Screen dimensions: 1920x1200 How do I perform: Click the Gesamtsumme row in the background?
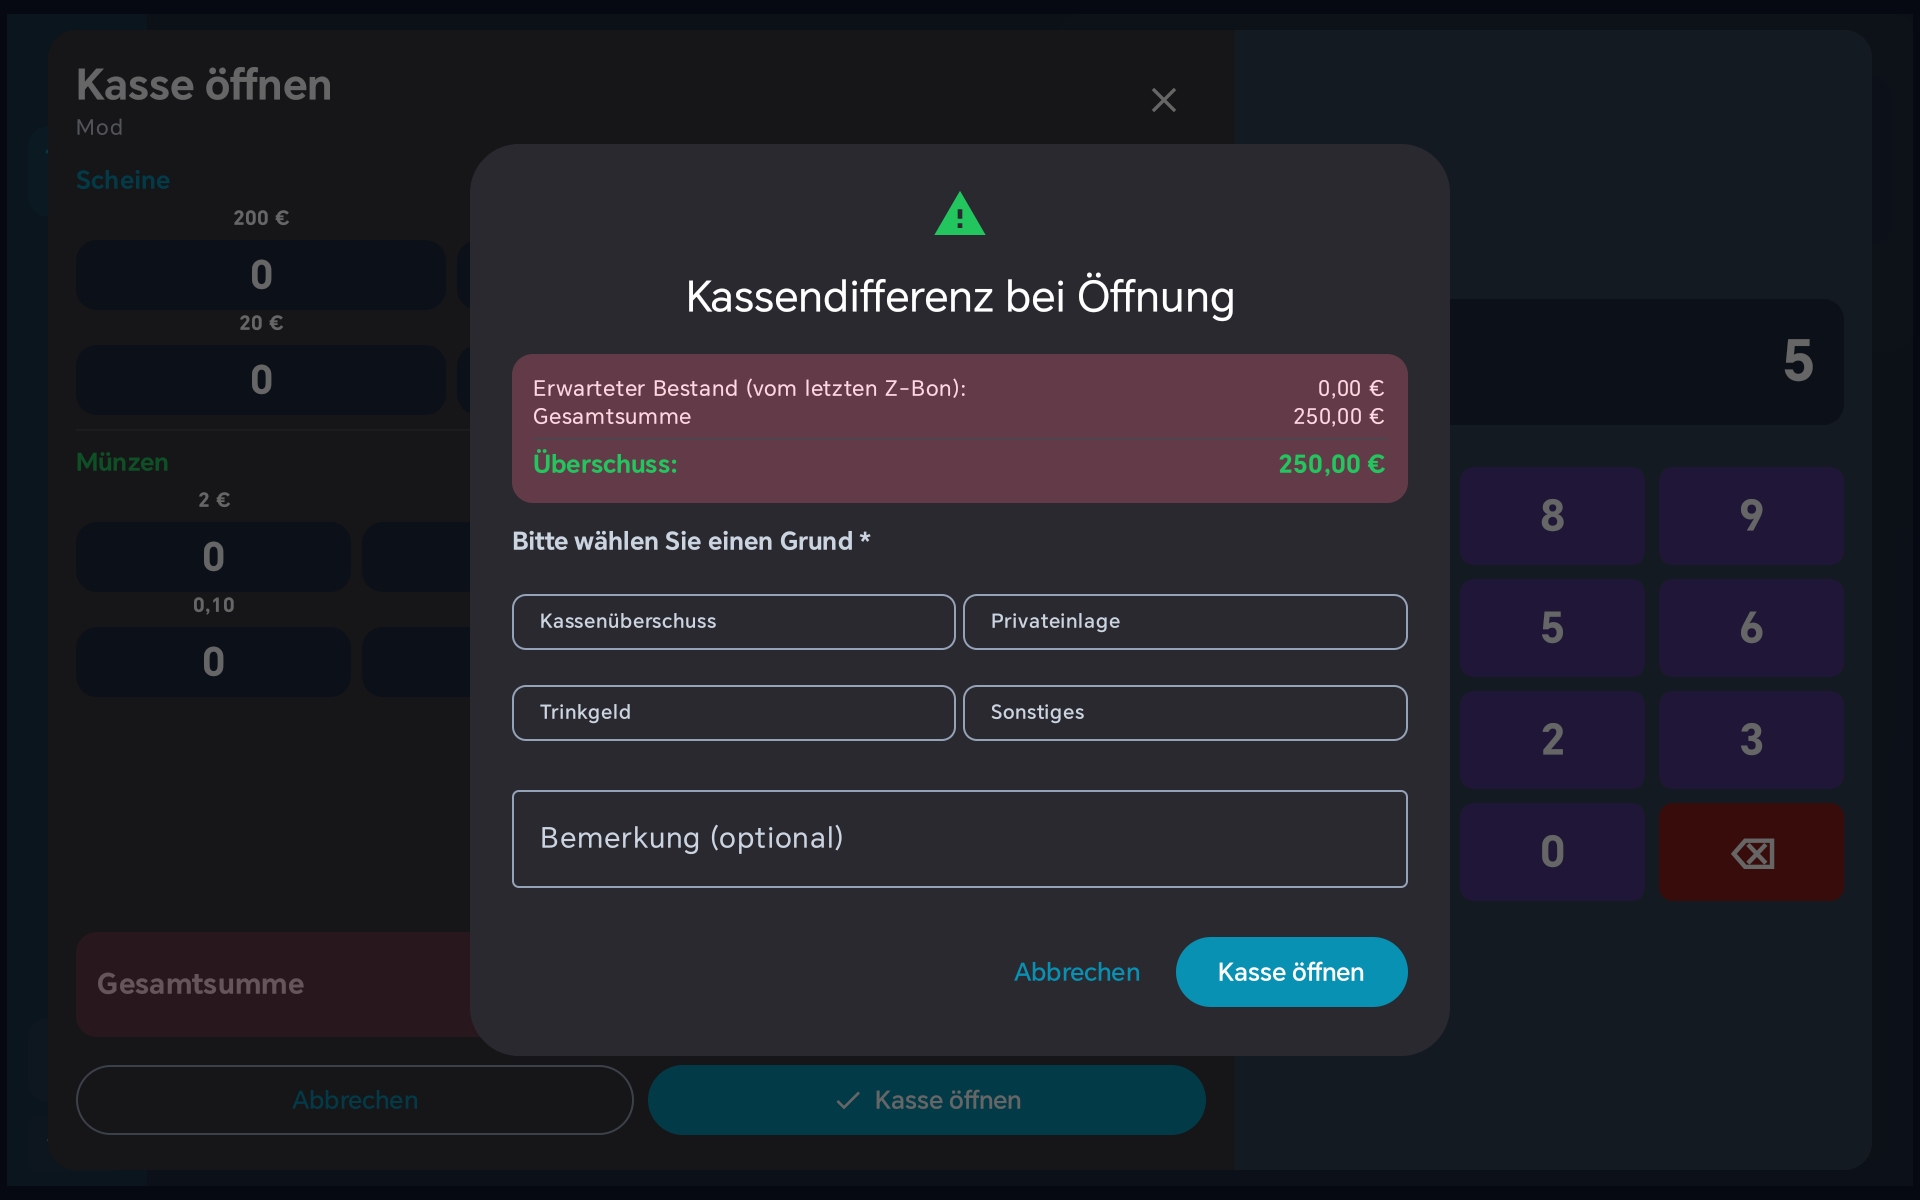click(x=200, y=984)
